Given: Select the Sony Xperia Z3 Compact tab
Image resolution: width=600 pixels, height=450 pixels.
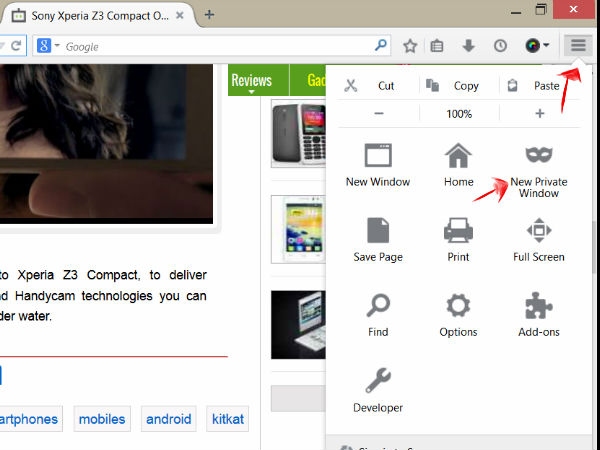Looking at the screenshot, I should point(98,16).
